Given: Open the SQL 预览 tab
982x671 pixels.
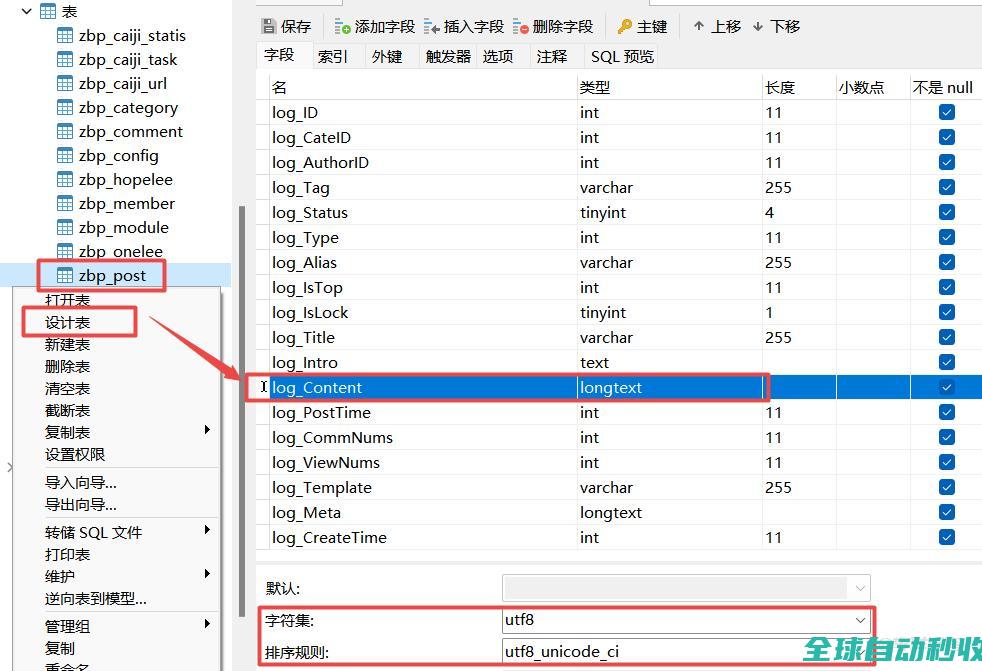Looking at the screenshot, I should click(x=621, y=56).
